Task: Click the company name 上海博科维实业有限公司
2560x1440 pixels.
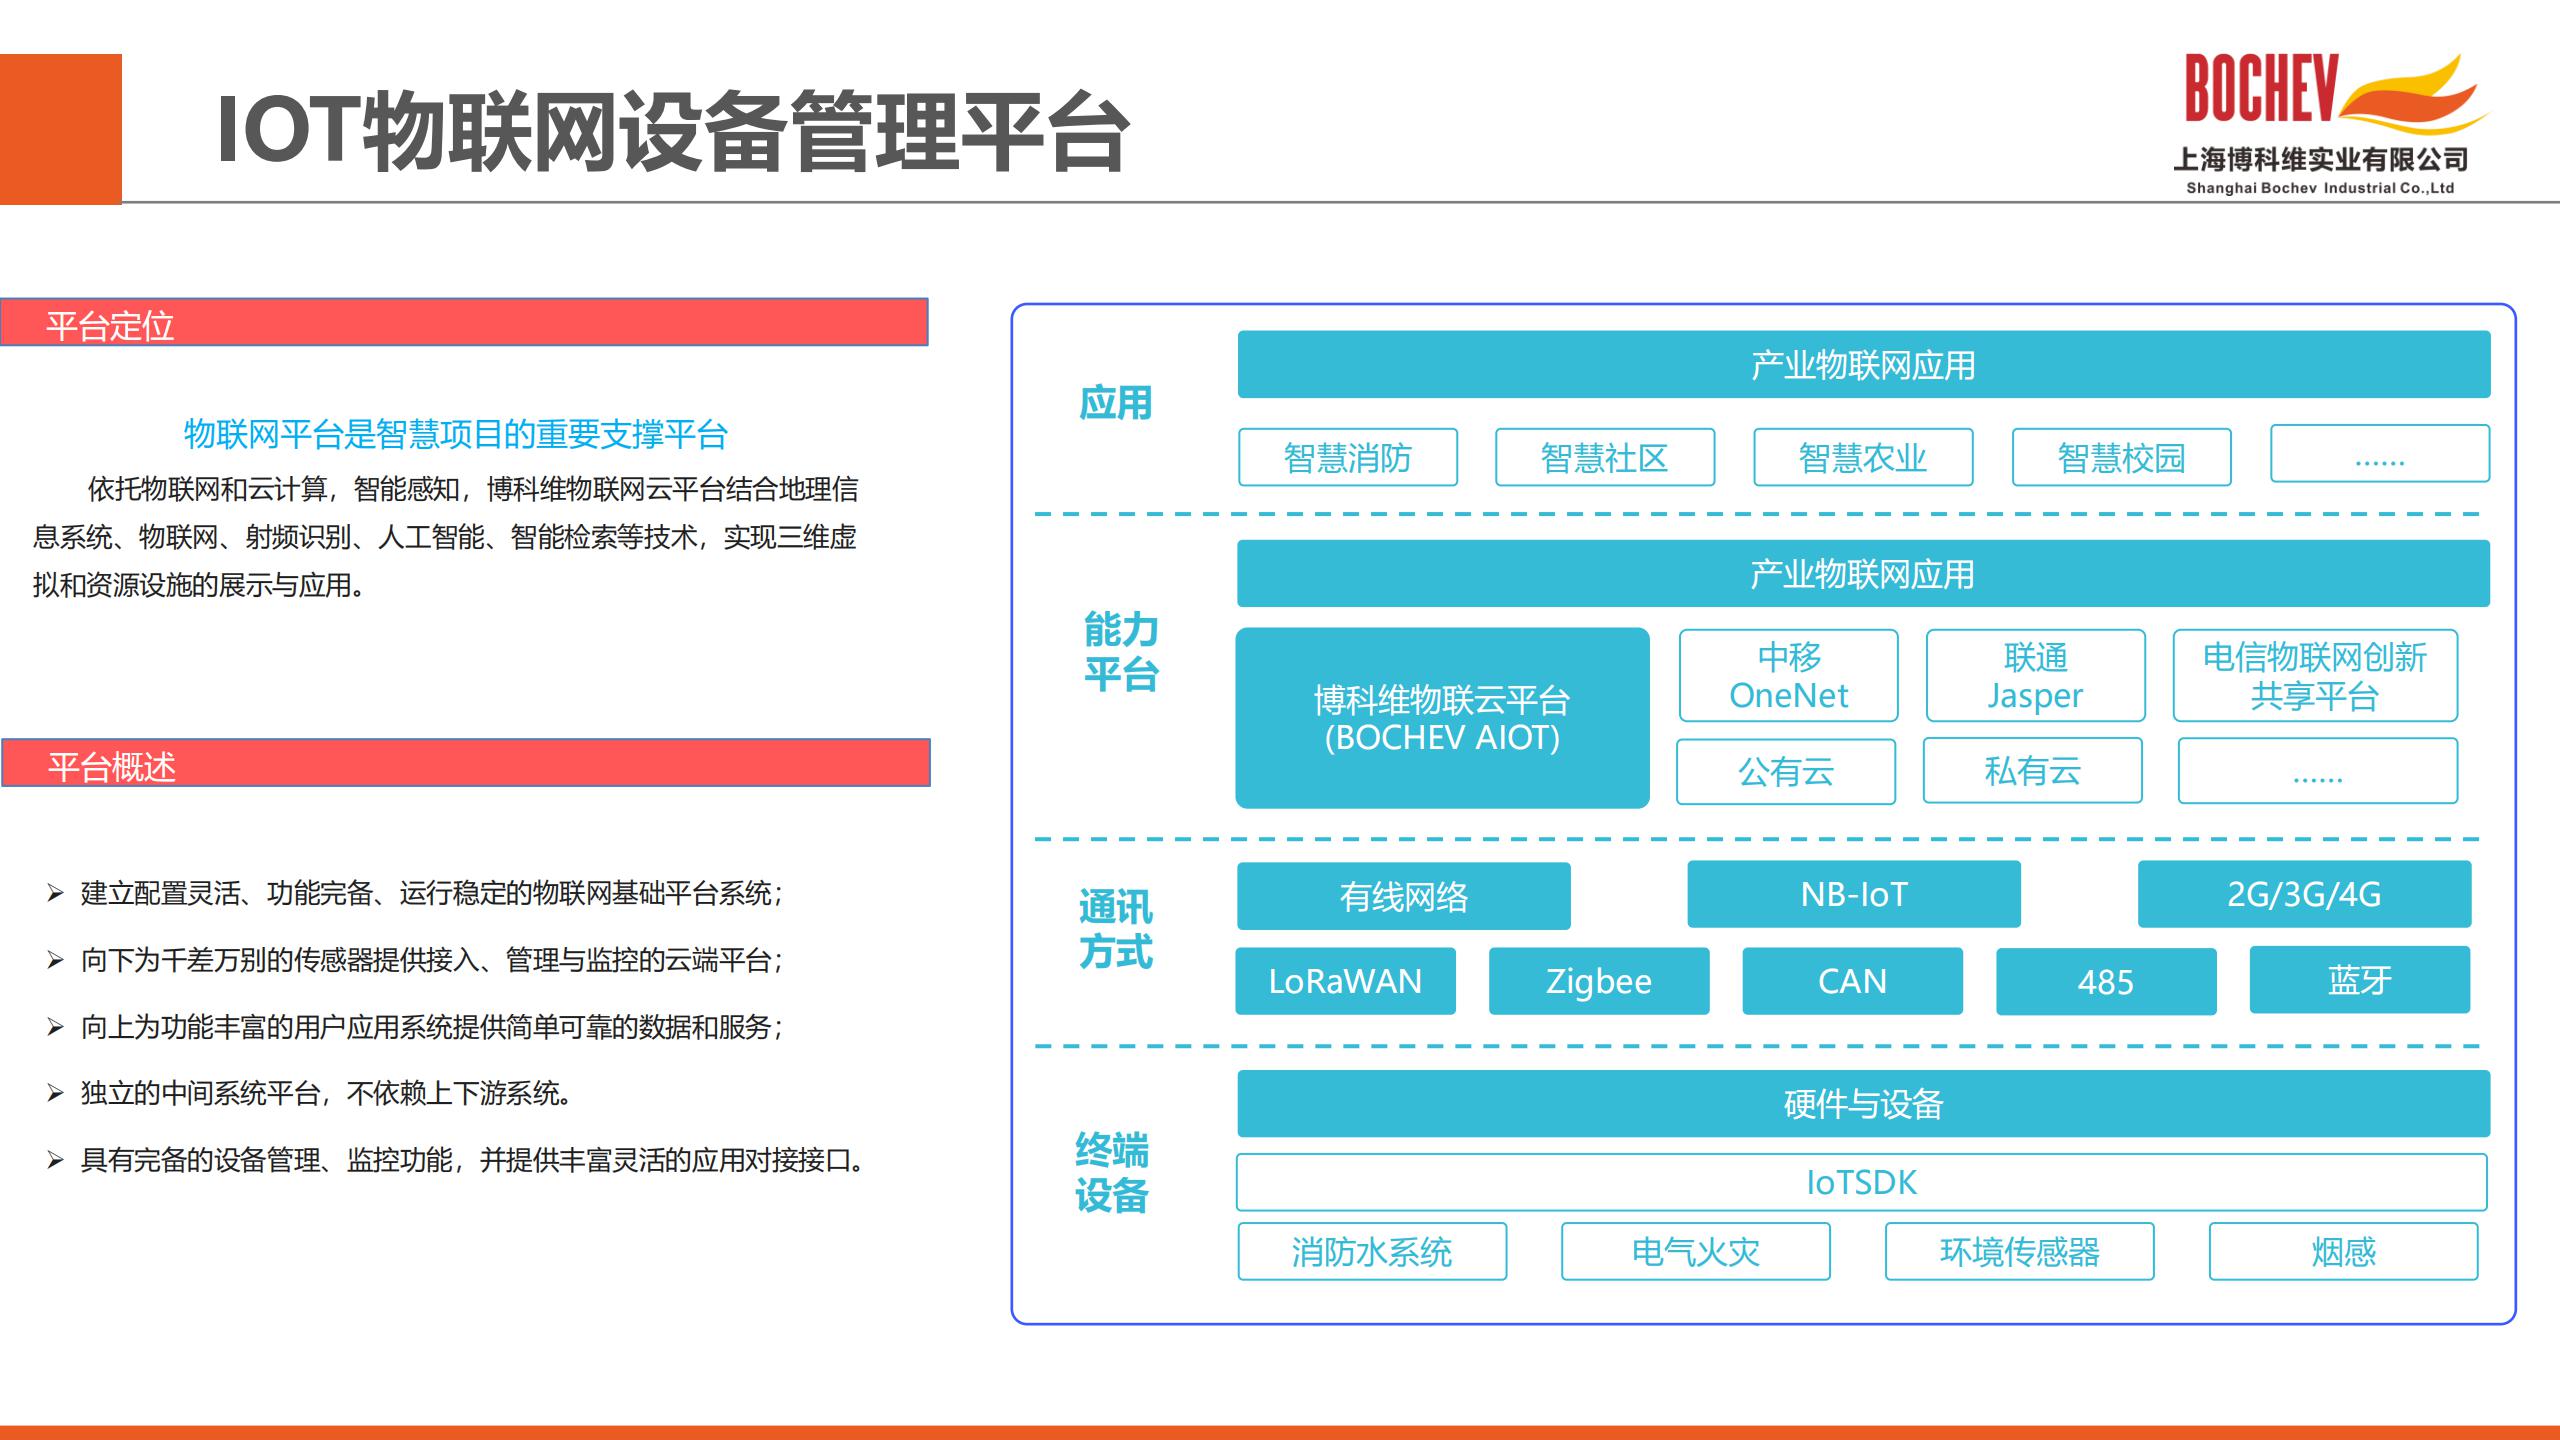Action: pos(2321,159)
